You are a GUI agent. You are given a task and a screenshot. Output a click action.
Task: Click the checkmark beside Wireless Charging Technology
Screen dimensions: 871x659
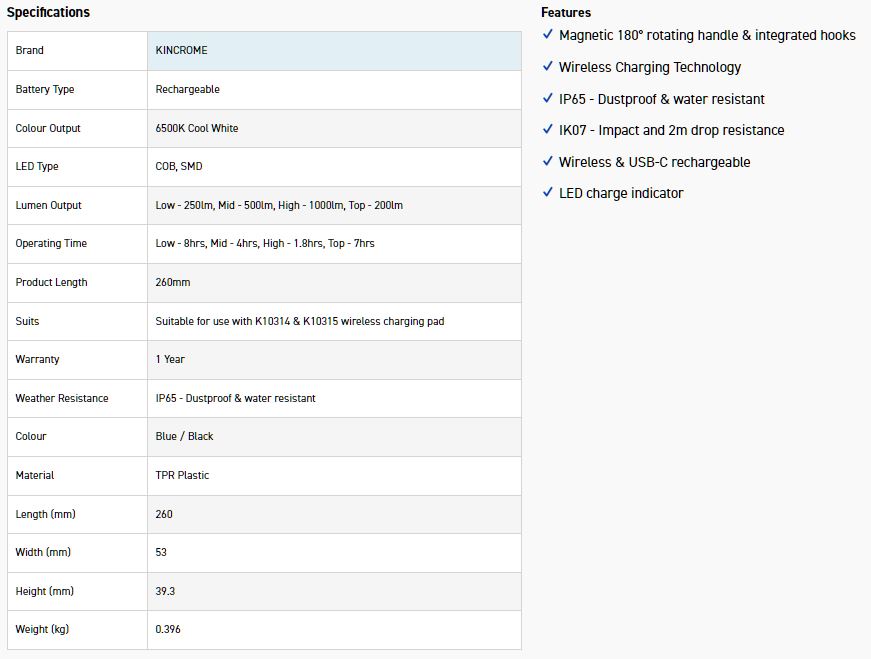[x=547, y=67]
